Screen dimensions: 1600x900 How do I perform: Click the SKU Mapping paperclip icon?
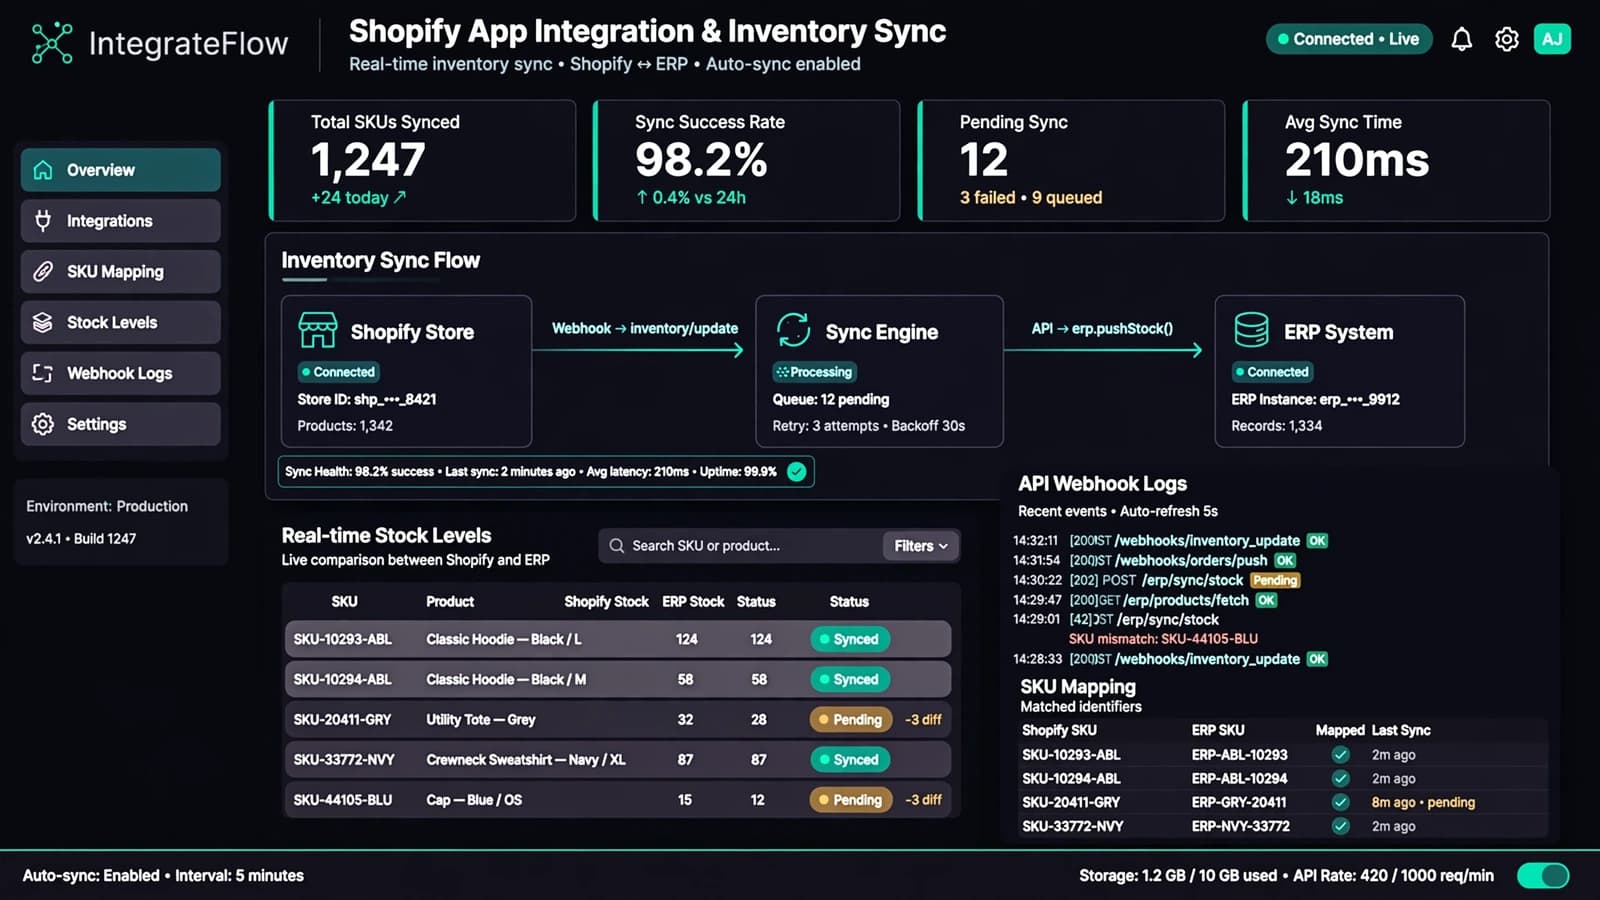[43, 271]
